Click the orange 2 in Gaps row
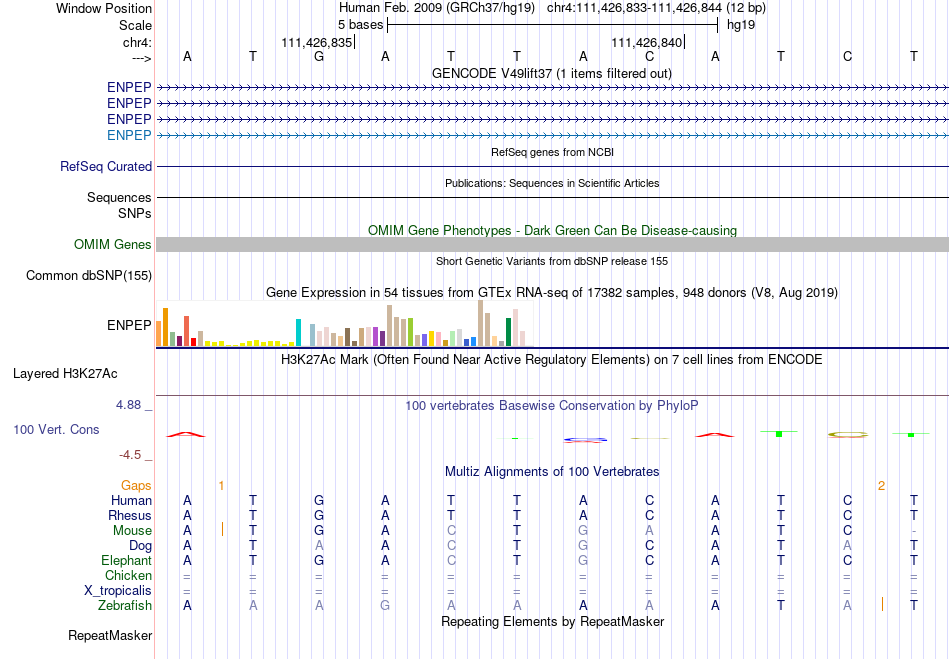The width and height of the screenshot is (950, 659). coord(882,486)
